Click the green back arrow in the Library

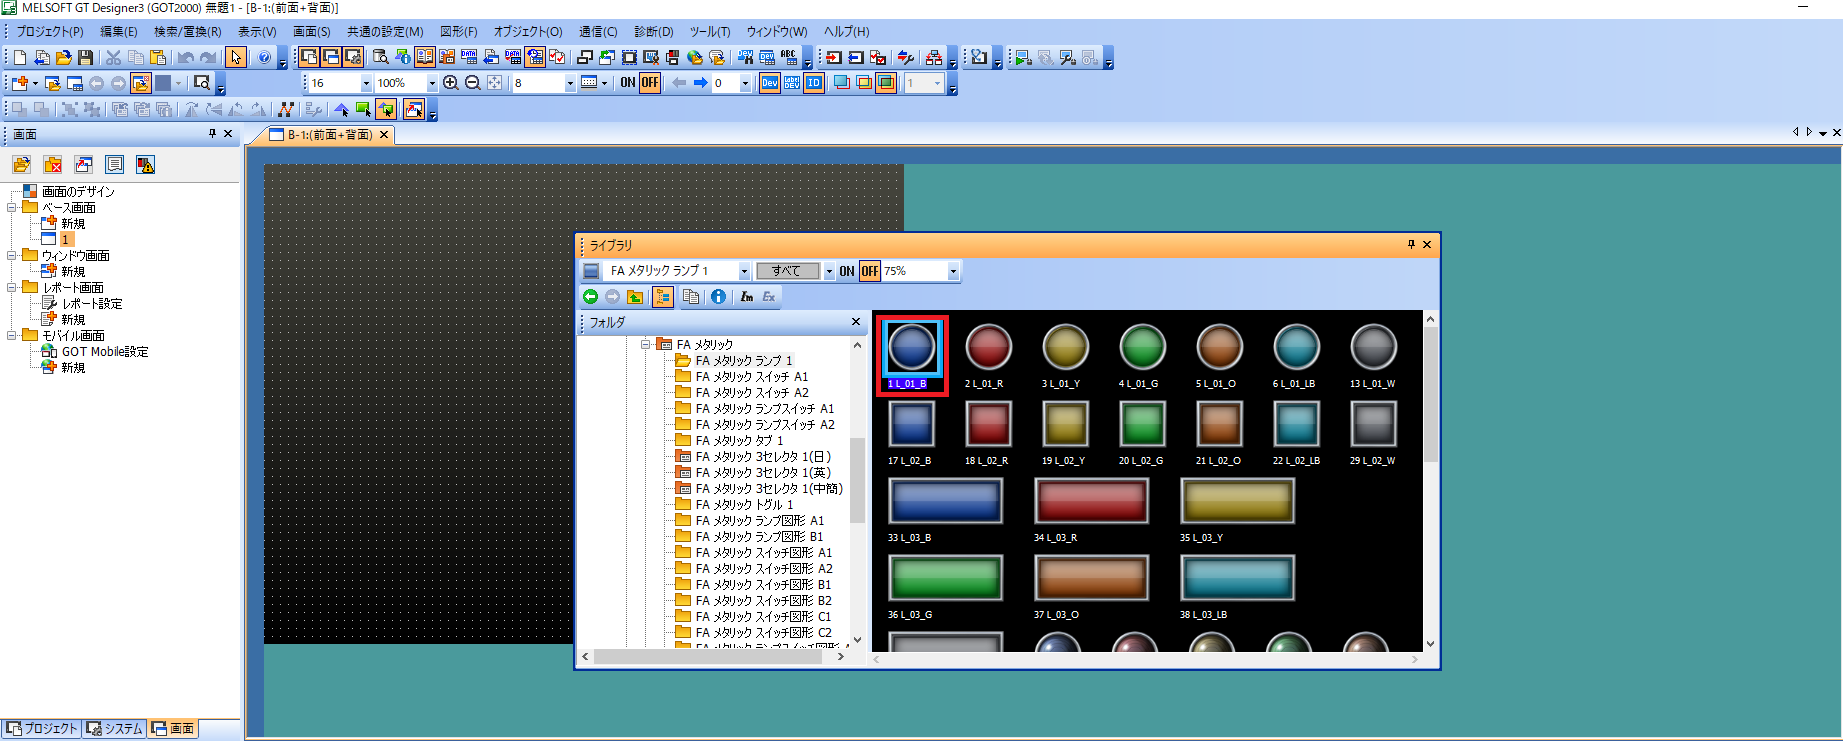[x=590, y=297]
